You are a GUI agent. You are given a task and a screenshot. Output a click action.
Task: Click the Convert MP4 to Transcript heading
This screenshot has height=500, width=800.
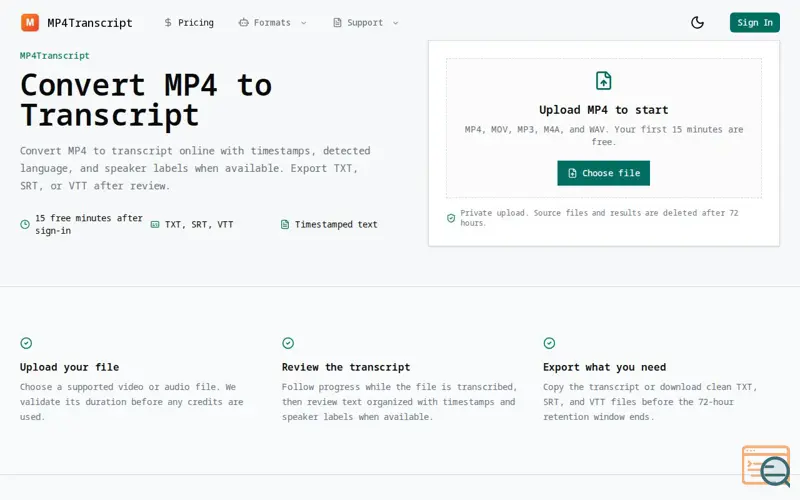pos(146,99)
